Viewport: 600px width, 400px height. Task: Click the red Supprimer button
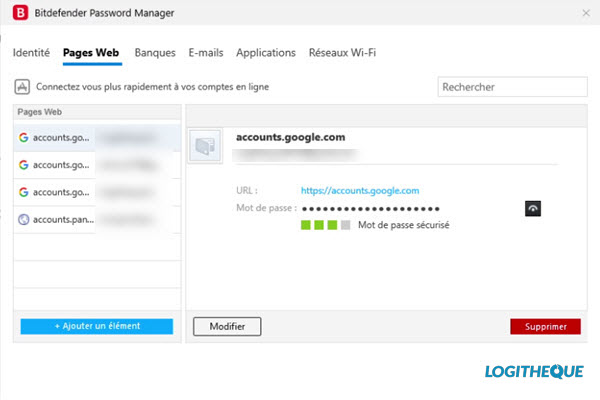[545, 327]
